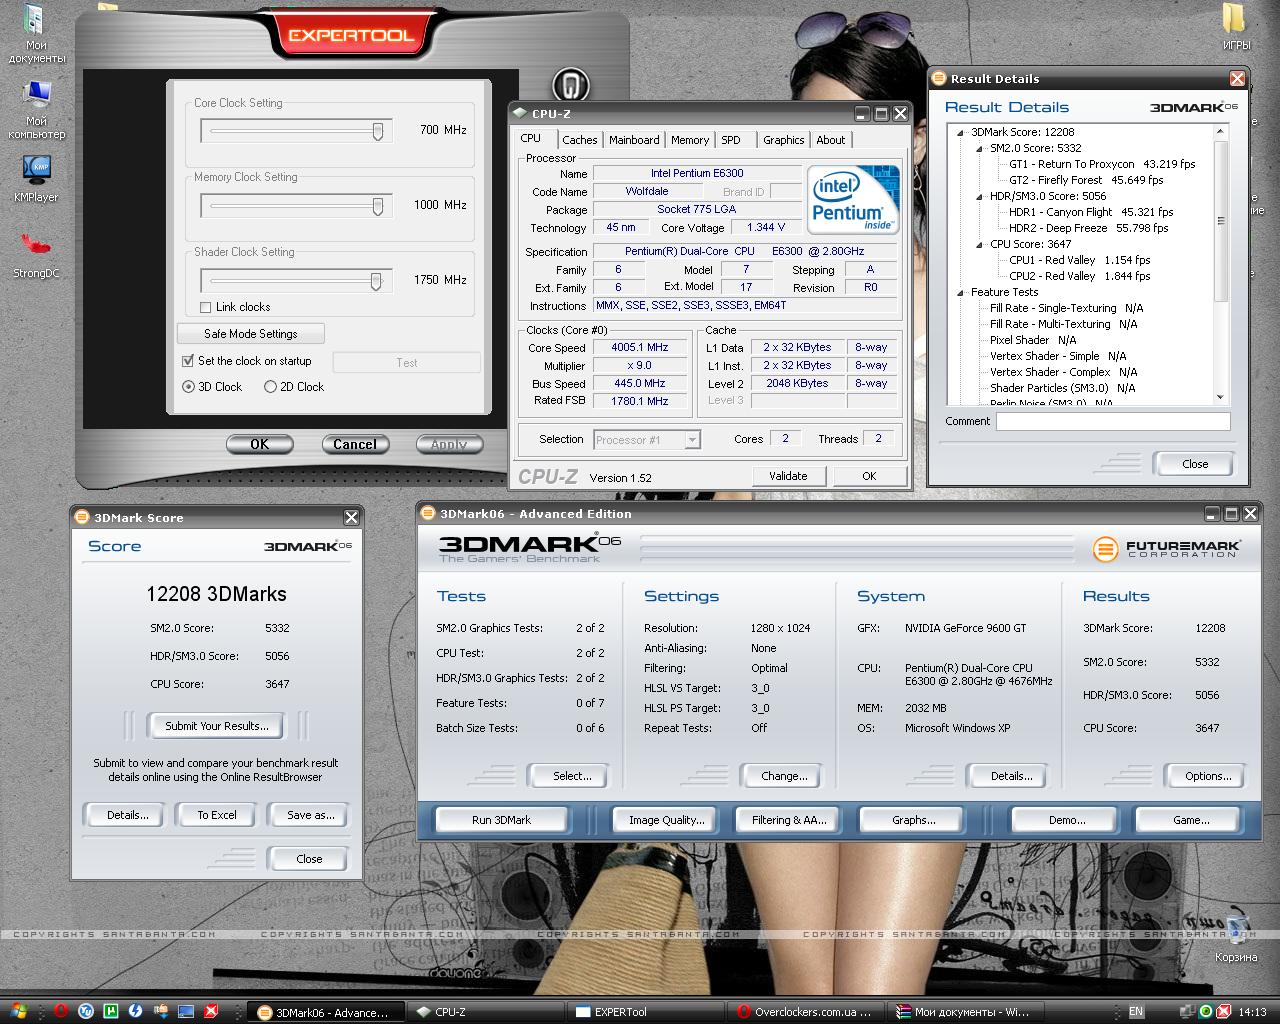Click the Submit Your Results button
The height and width of the screenshot is (1024, 1280).
point(216,726)
